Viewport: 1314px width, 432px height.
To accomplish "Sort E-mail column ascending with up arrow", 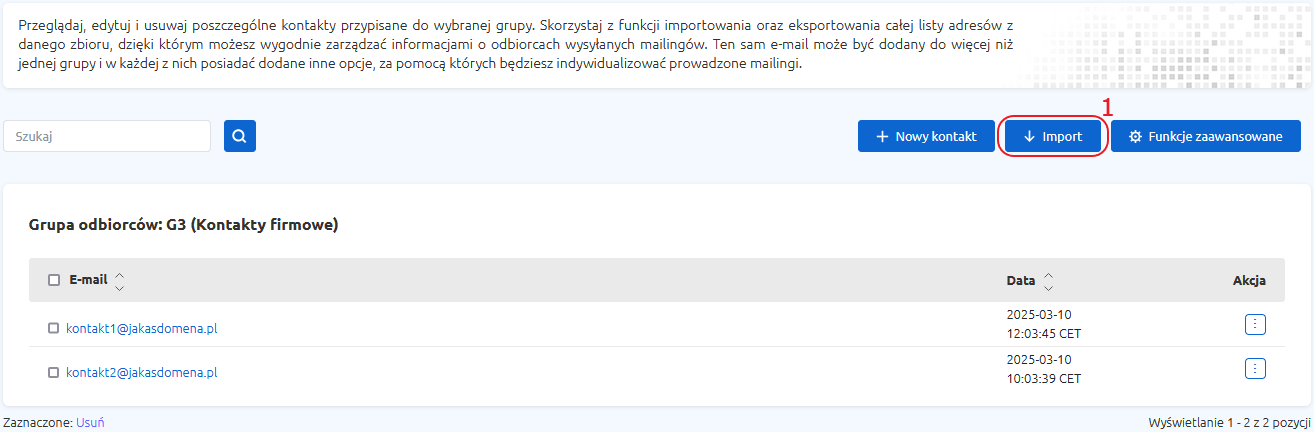I will pyautogui.click(x=120, y=275).
